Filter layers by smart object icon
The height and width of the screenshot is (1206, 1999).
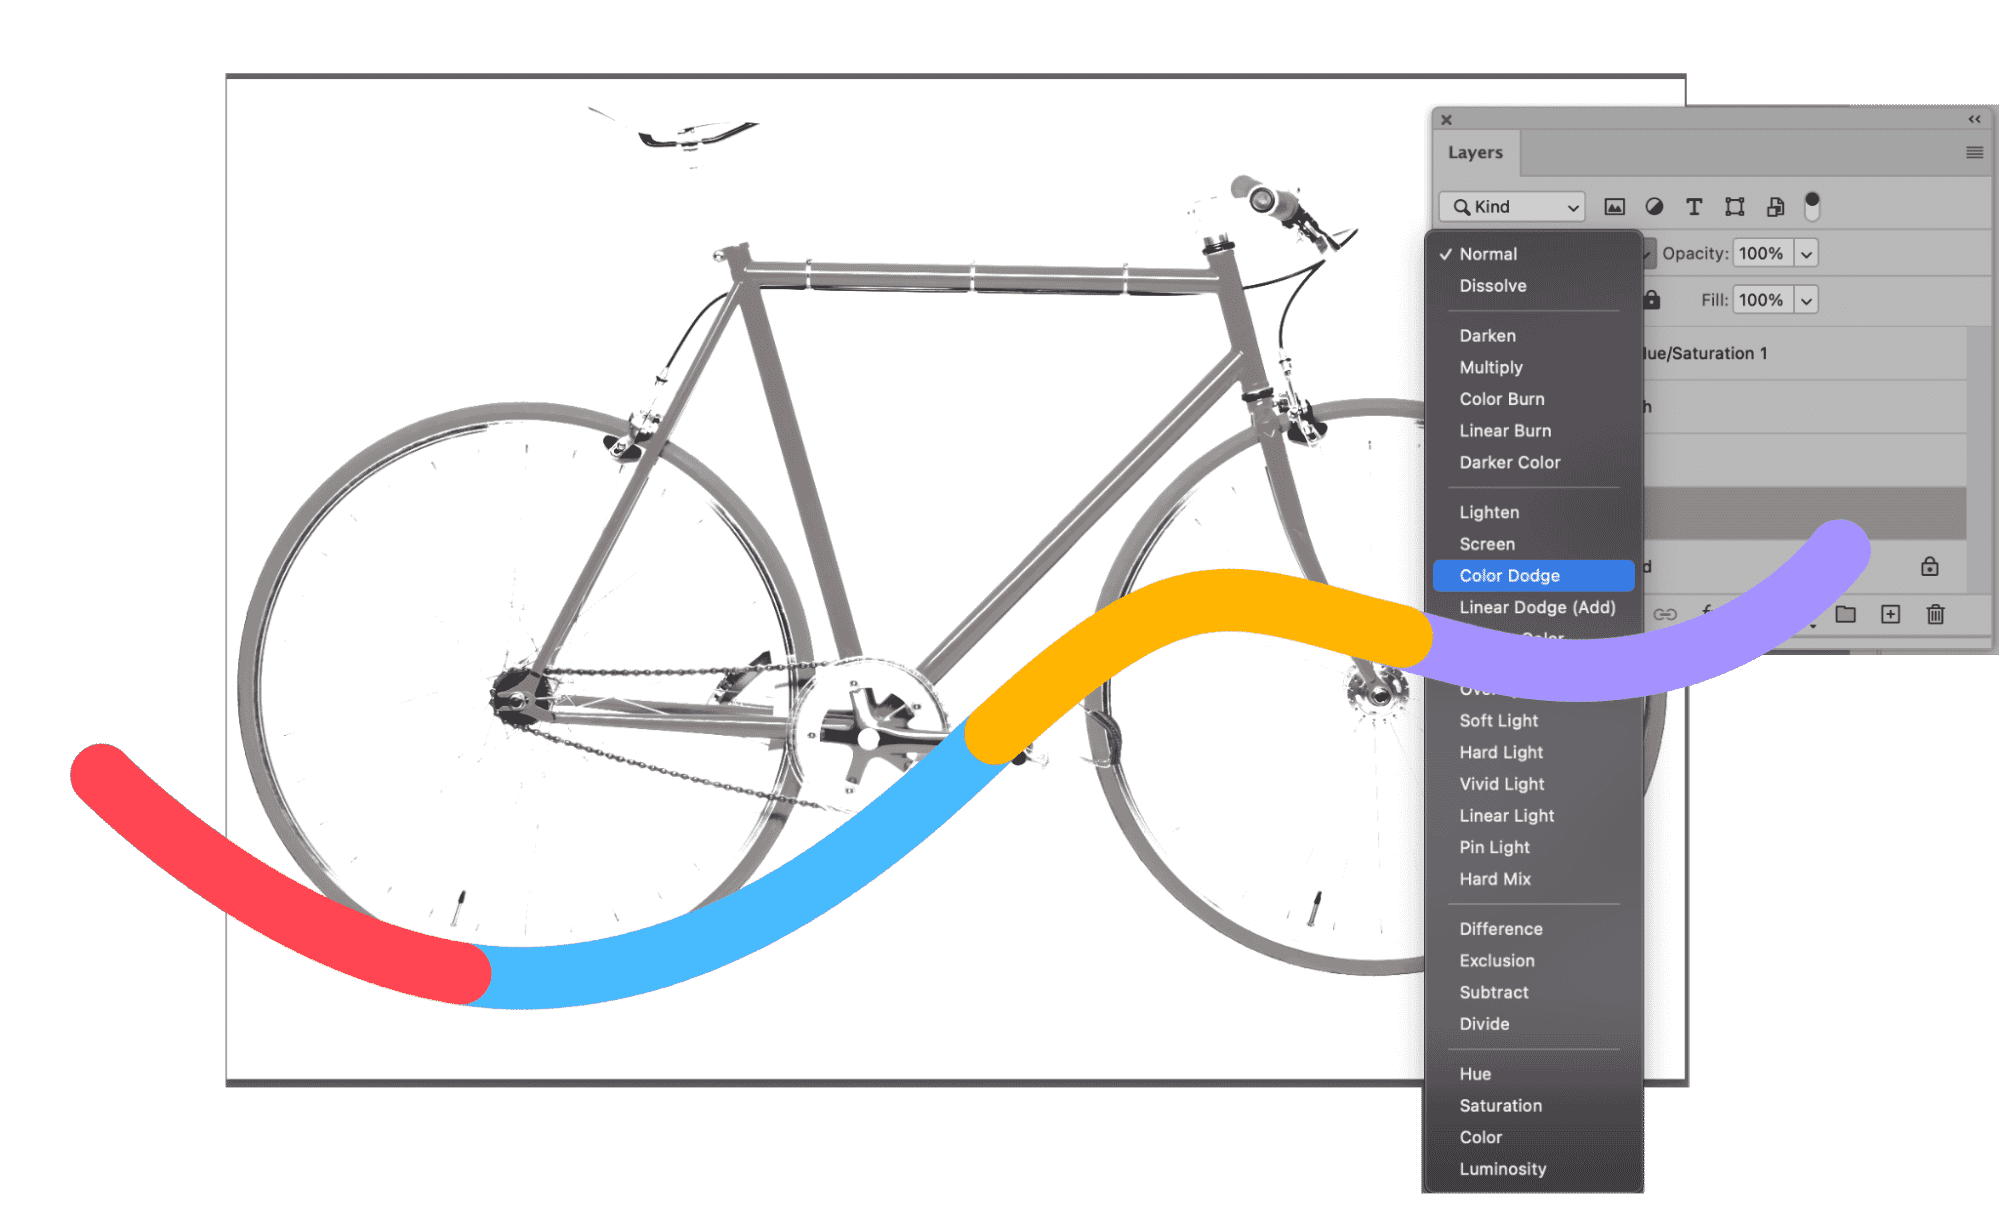point(1775,207)
